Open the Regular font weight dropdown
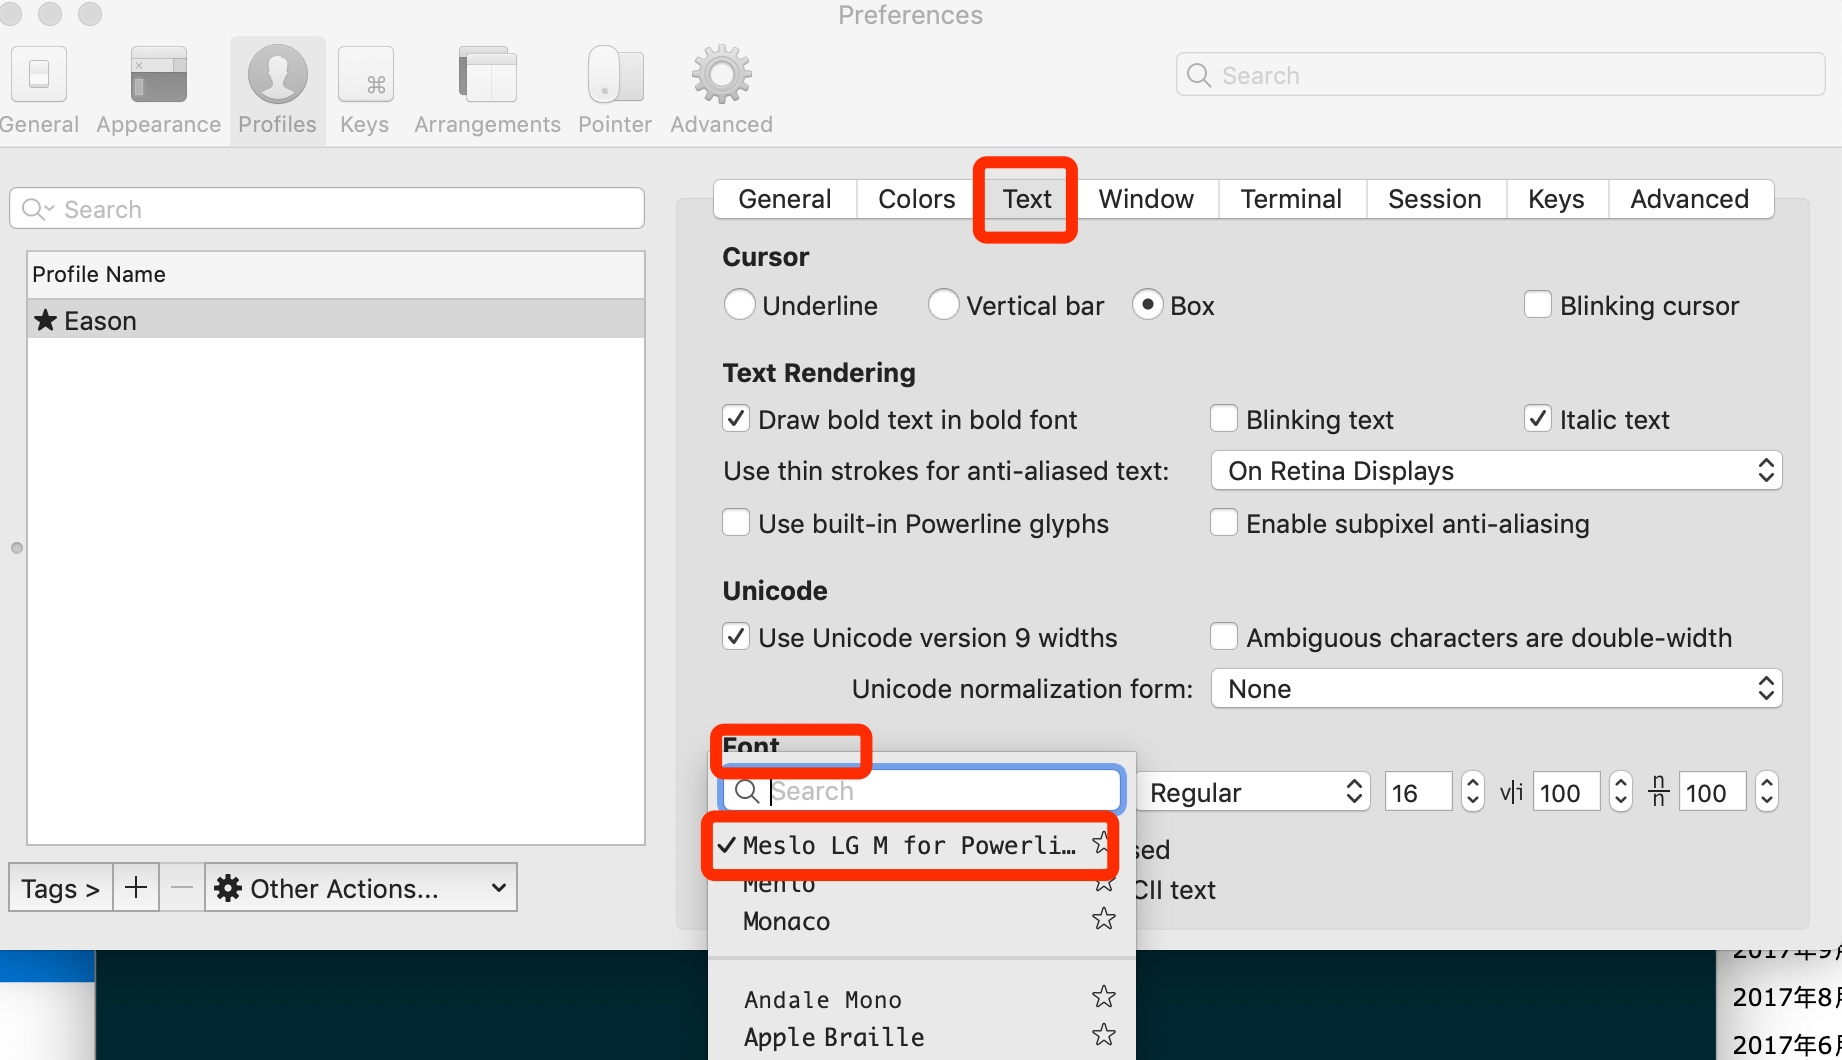 click(1255, 793)
